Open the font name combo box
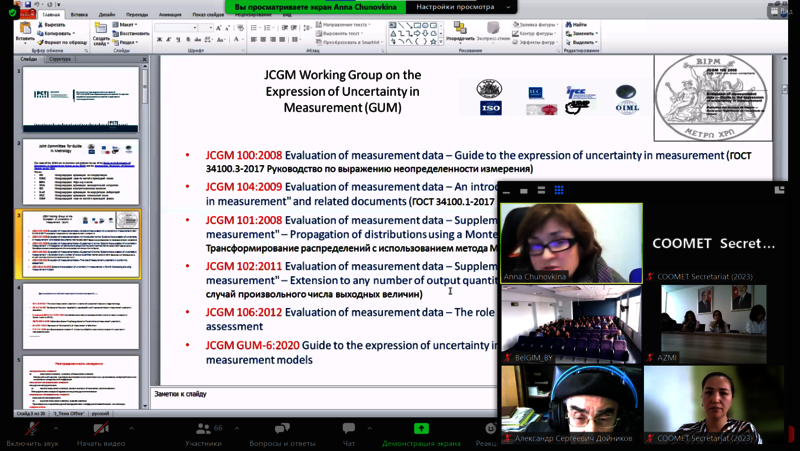 tap(176, 28)
